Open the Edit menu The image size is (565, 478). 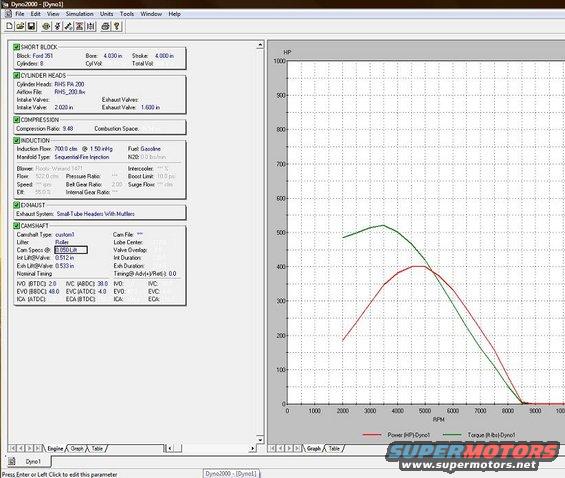pos(35,14)
